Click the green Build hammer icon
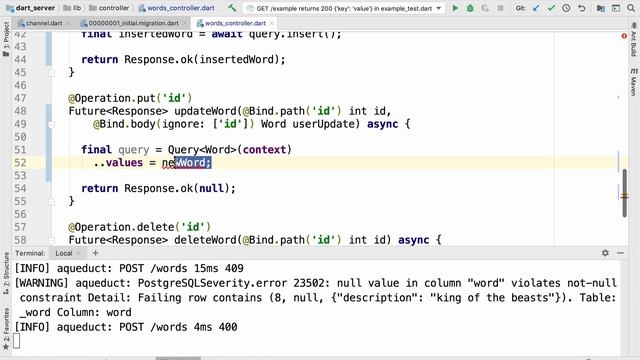Screen dimensions: 640x360 (232, 8)
